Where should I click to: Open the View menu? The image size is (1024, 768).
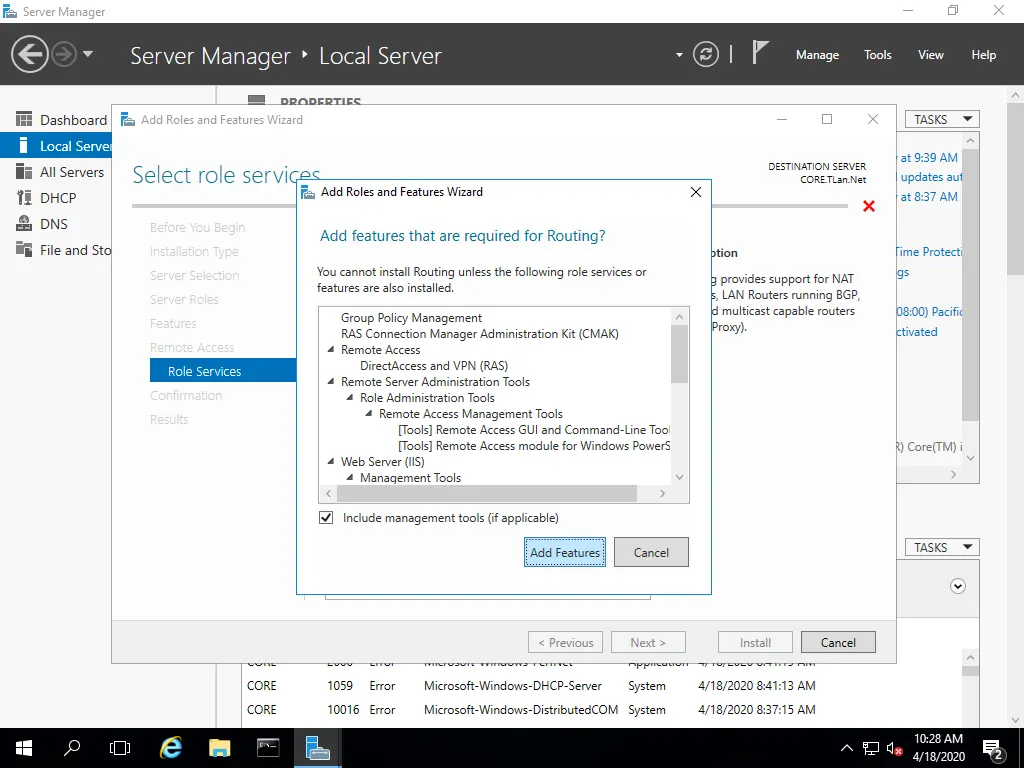[x=930, y=55]
